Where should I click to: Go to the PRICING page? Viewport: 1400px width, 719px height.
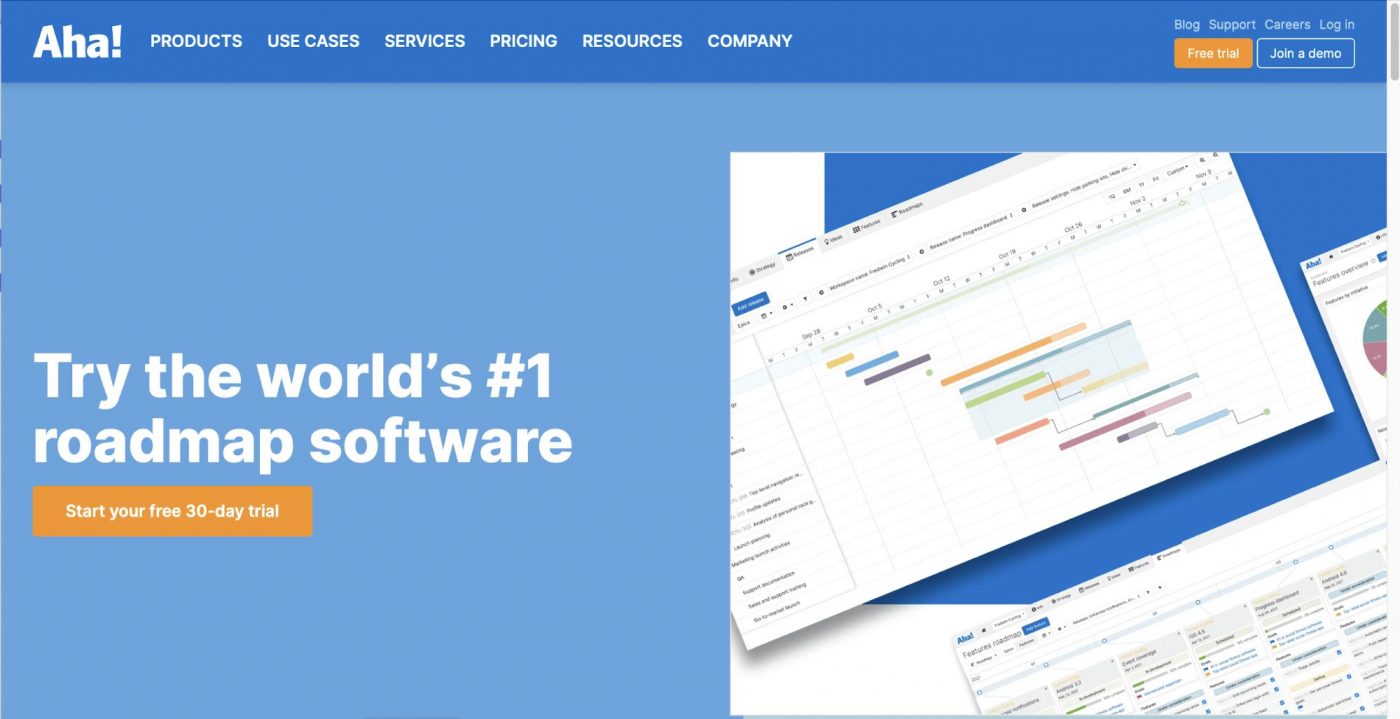[523, 41]
